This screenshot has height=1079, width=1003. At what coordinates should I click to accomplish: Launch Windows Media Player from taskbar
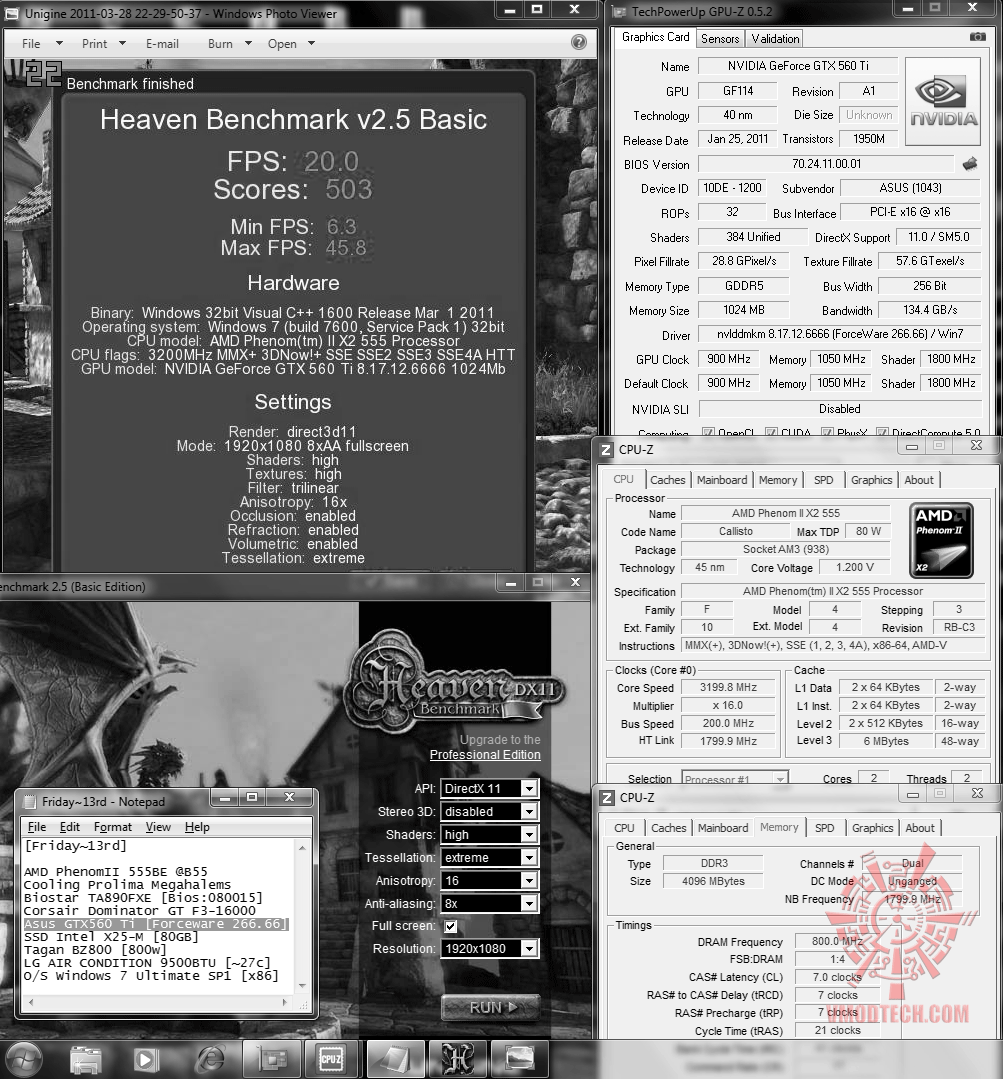click(145, 1060)
